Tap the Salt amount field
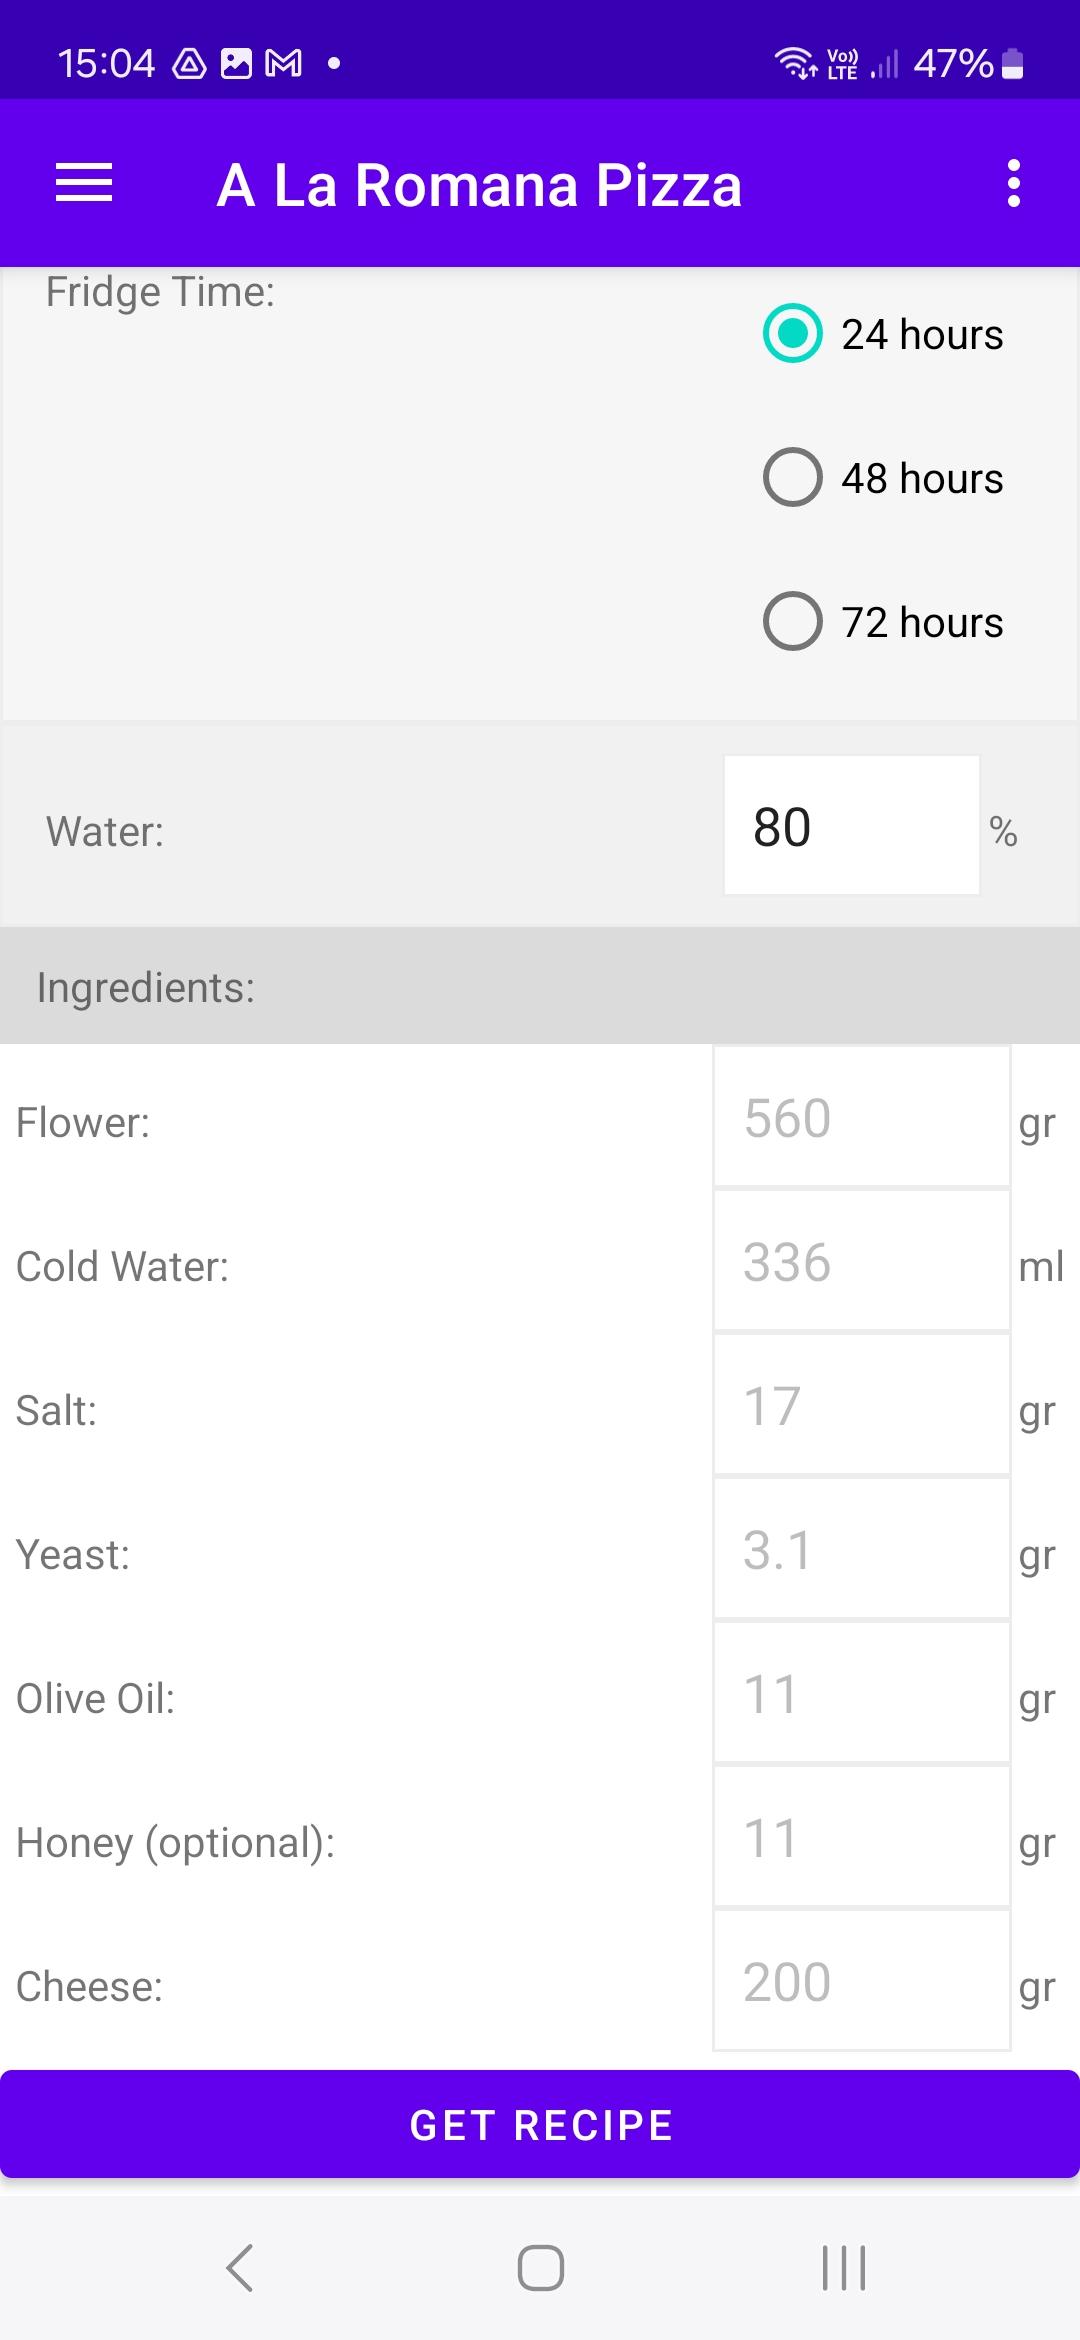 861,1405
